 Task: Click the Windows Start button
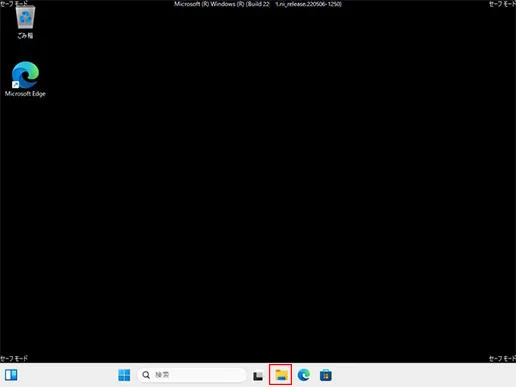[x=124, y=375]
